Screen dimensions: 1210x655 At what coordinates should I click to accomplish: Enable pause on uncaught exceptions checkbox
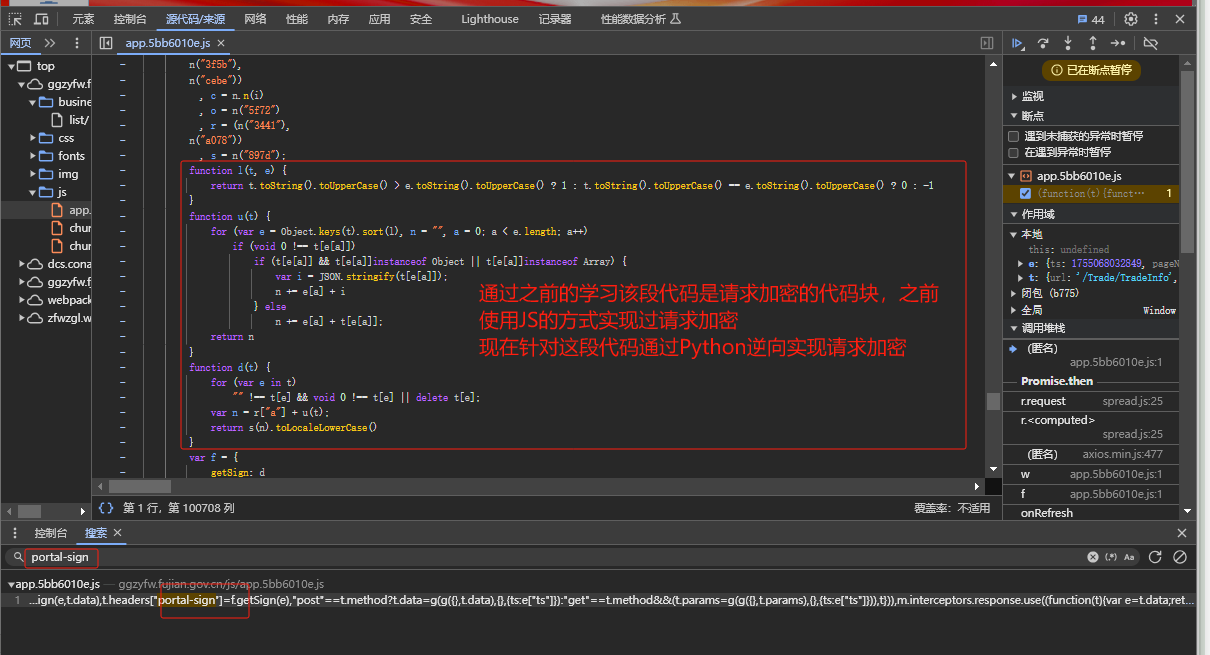[x=1014, y=136]
